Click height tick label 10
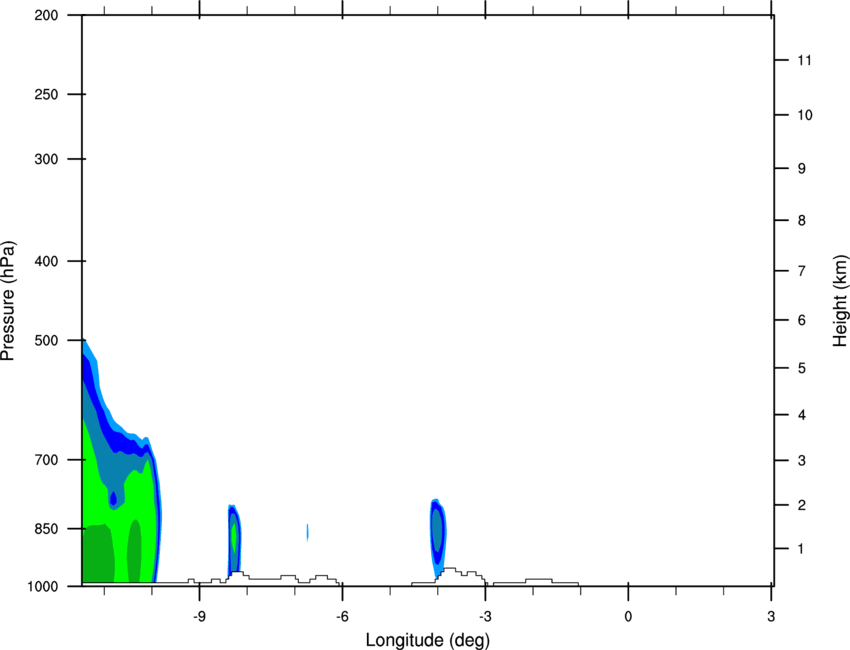 pyautogui.click(x=804, y=115)
